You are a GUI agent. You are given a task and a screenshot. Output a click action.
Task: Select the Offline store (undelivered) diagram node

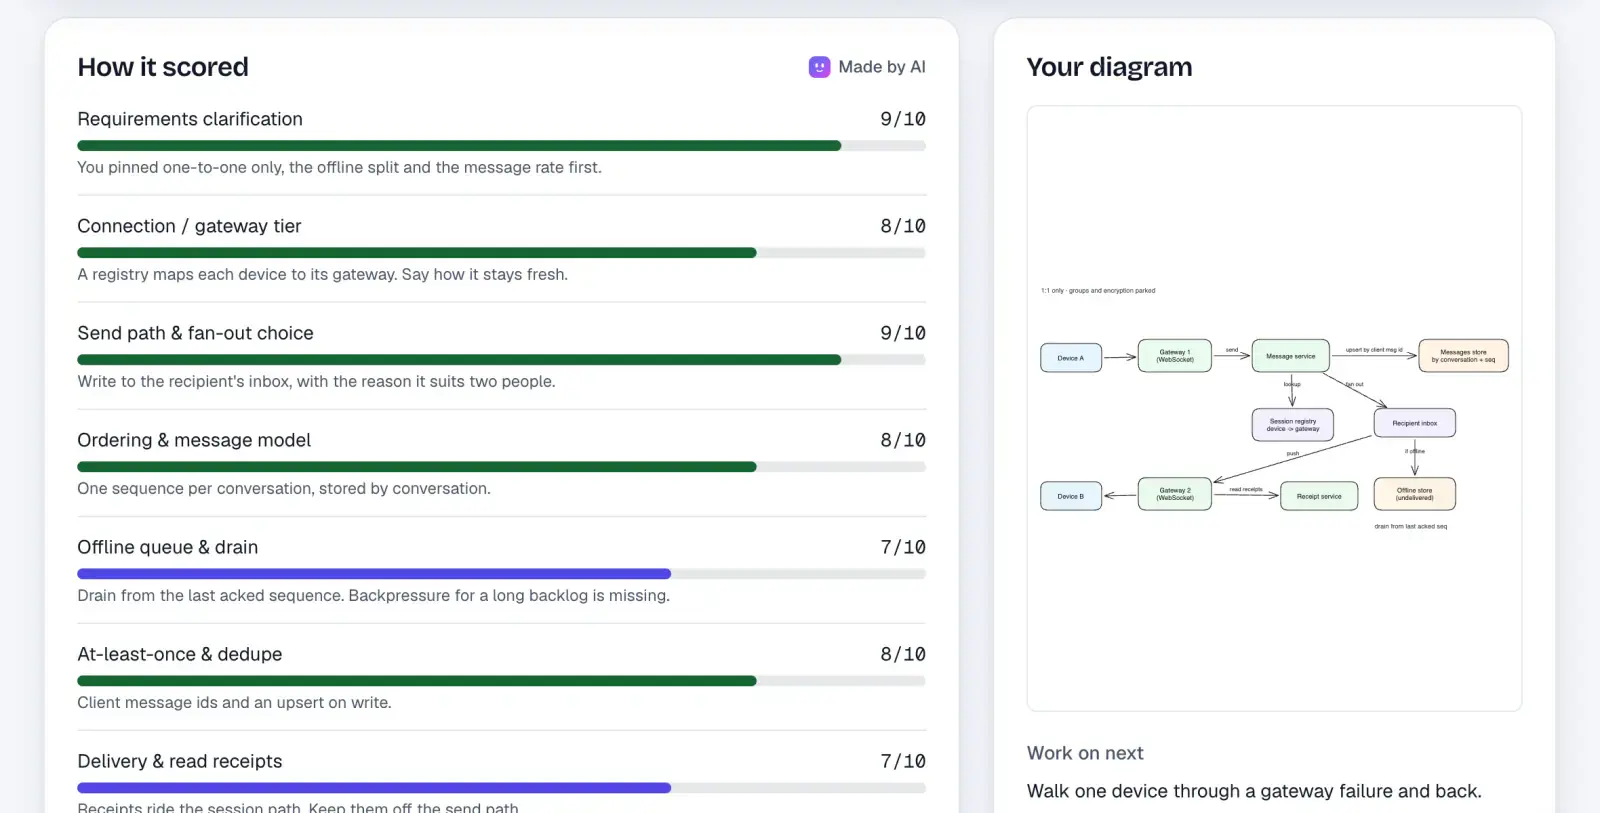[x=1415, y=494]
